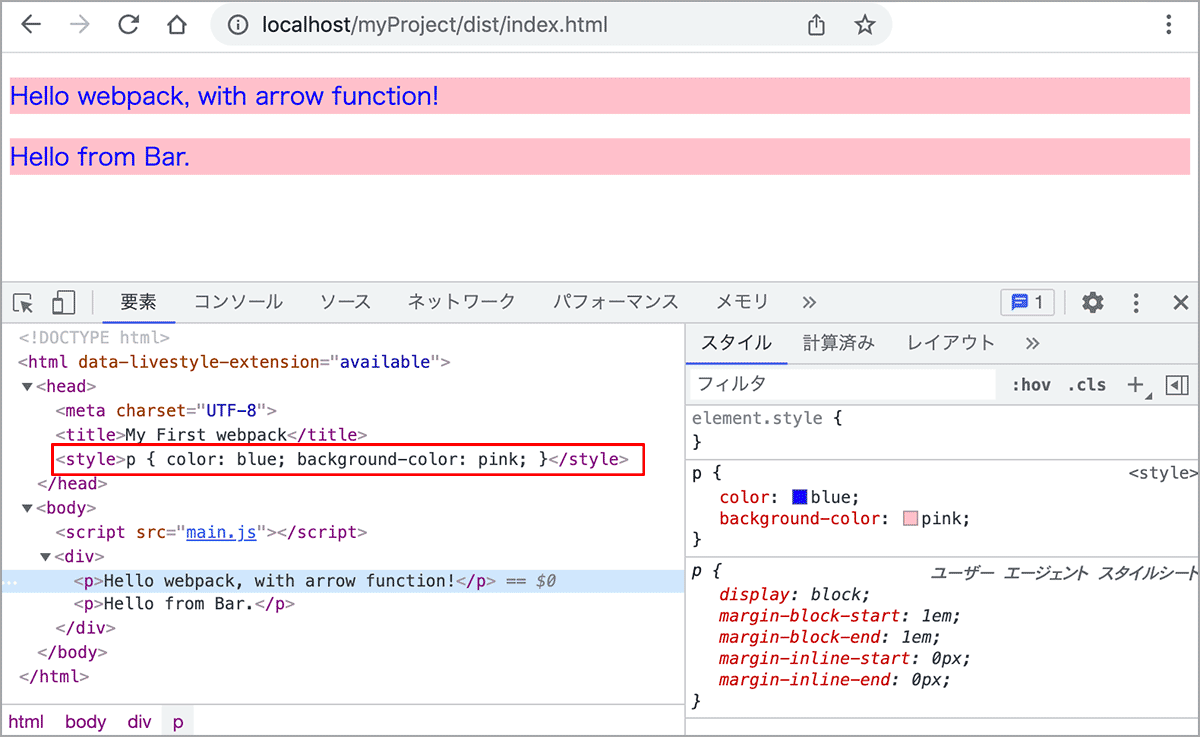Collapse the div element node
This screenshot has height=737, width=1200.
click(x=46, y=557)
